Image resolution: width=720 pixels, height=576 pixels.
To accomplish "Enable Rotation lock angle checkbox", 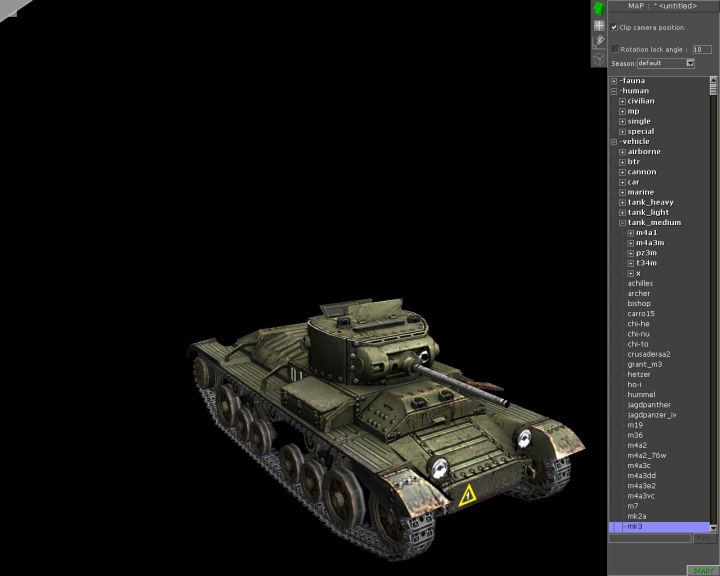I will point(615,48).
